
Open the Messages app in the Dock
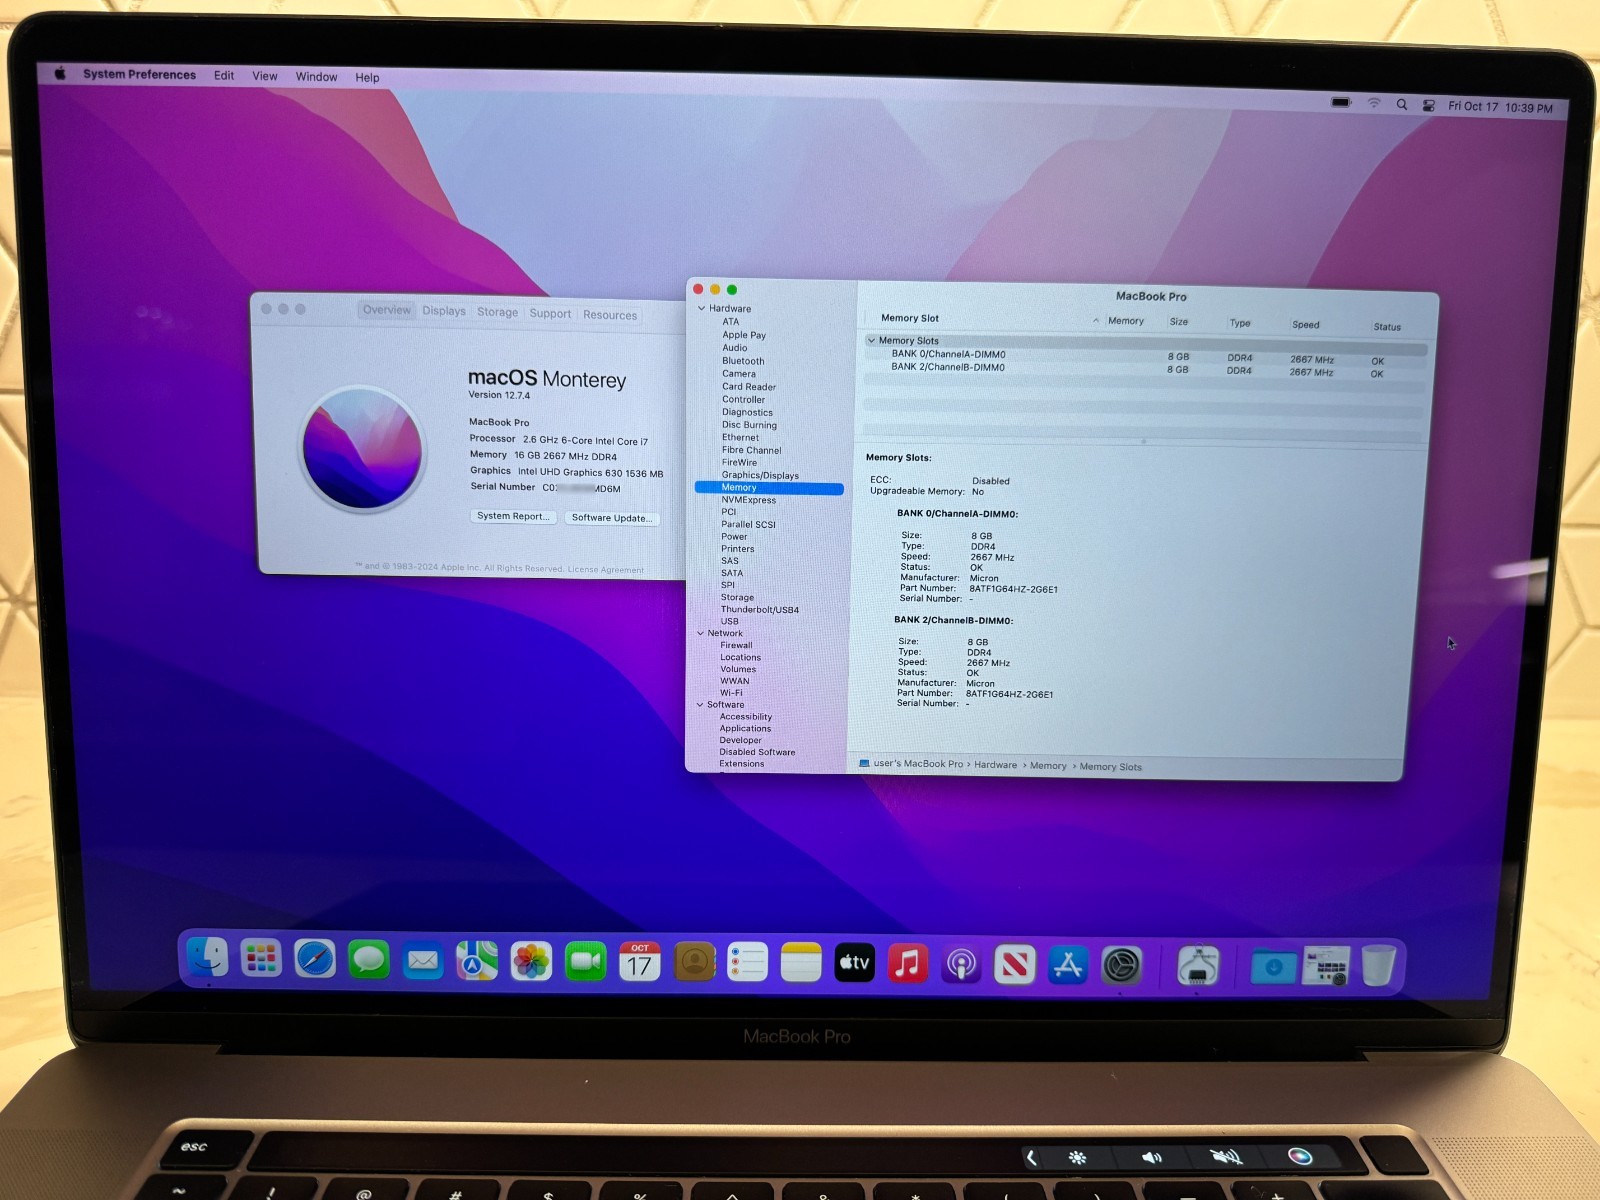[x=369, y=961]
